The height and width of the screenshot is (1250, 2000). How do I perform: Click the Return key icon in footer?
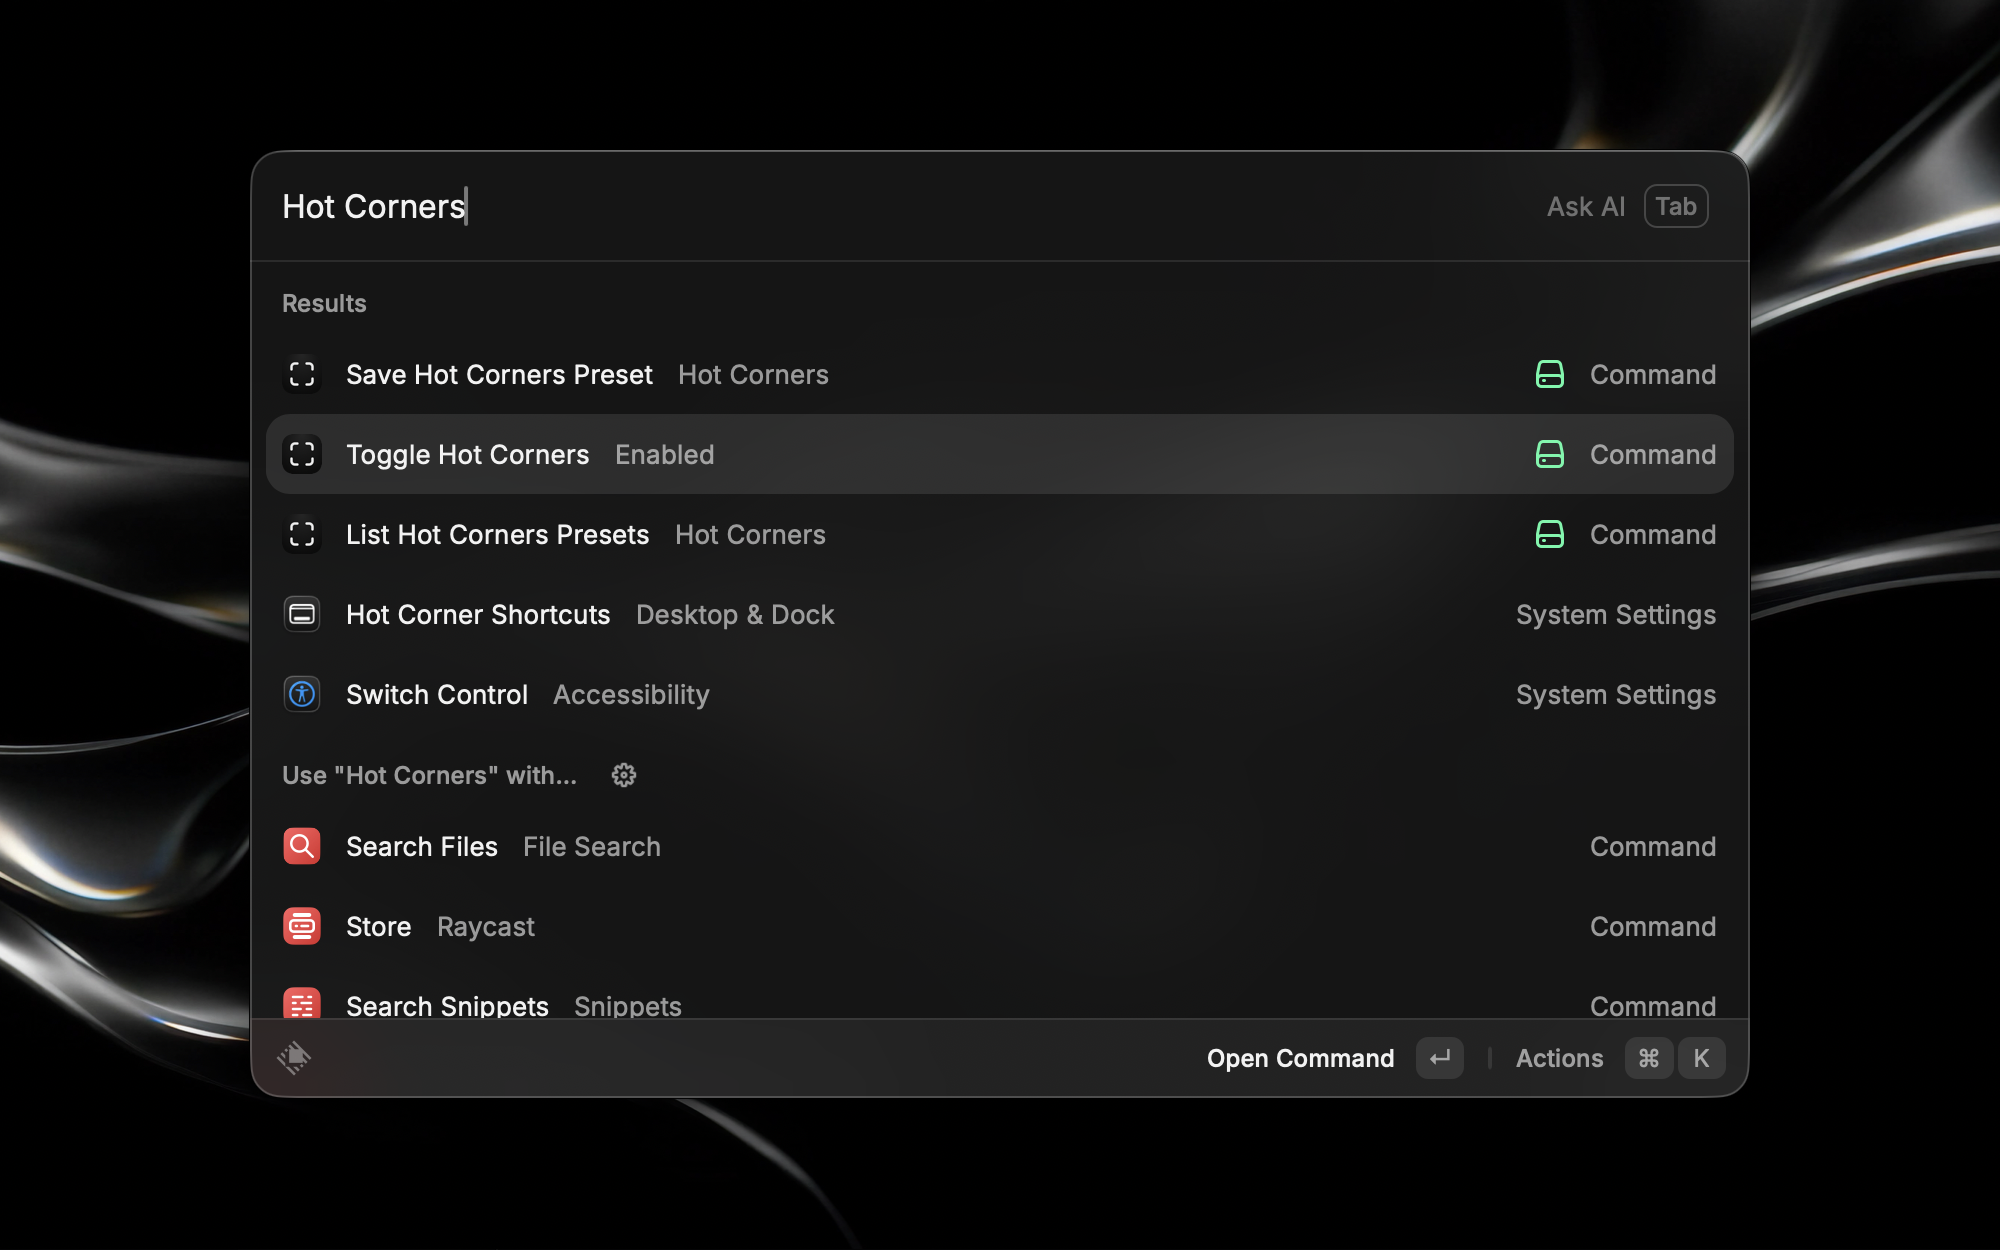[x=1439, y=1058]
